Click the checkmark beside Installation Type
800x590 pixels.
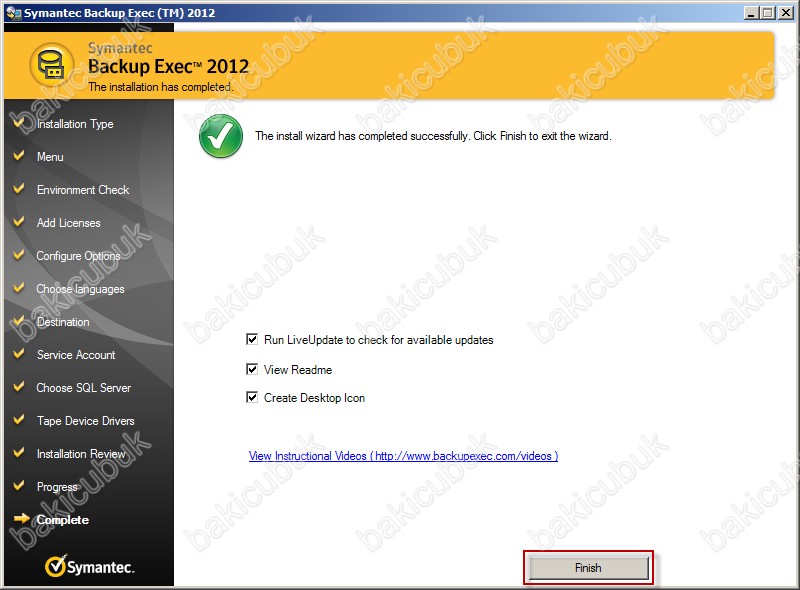tap(19, 122)
